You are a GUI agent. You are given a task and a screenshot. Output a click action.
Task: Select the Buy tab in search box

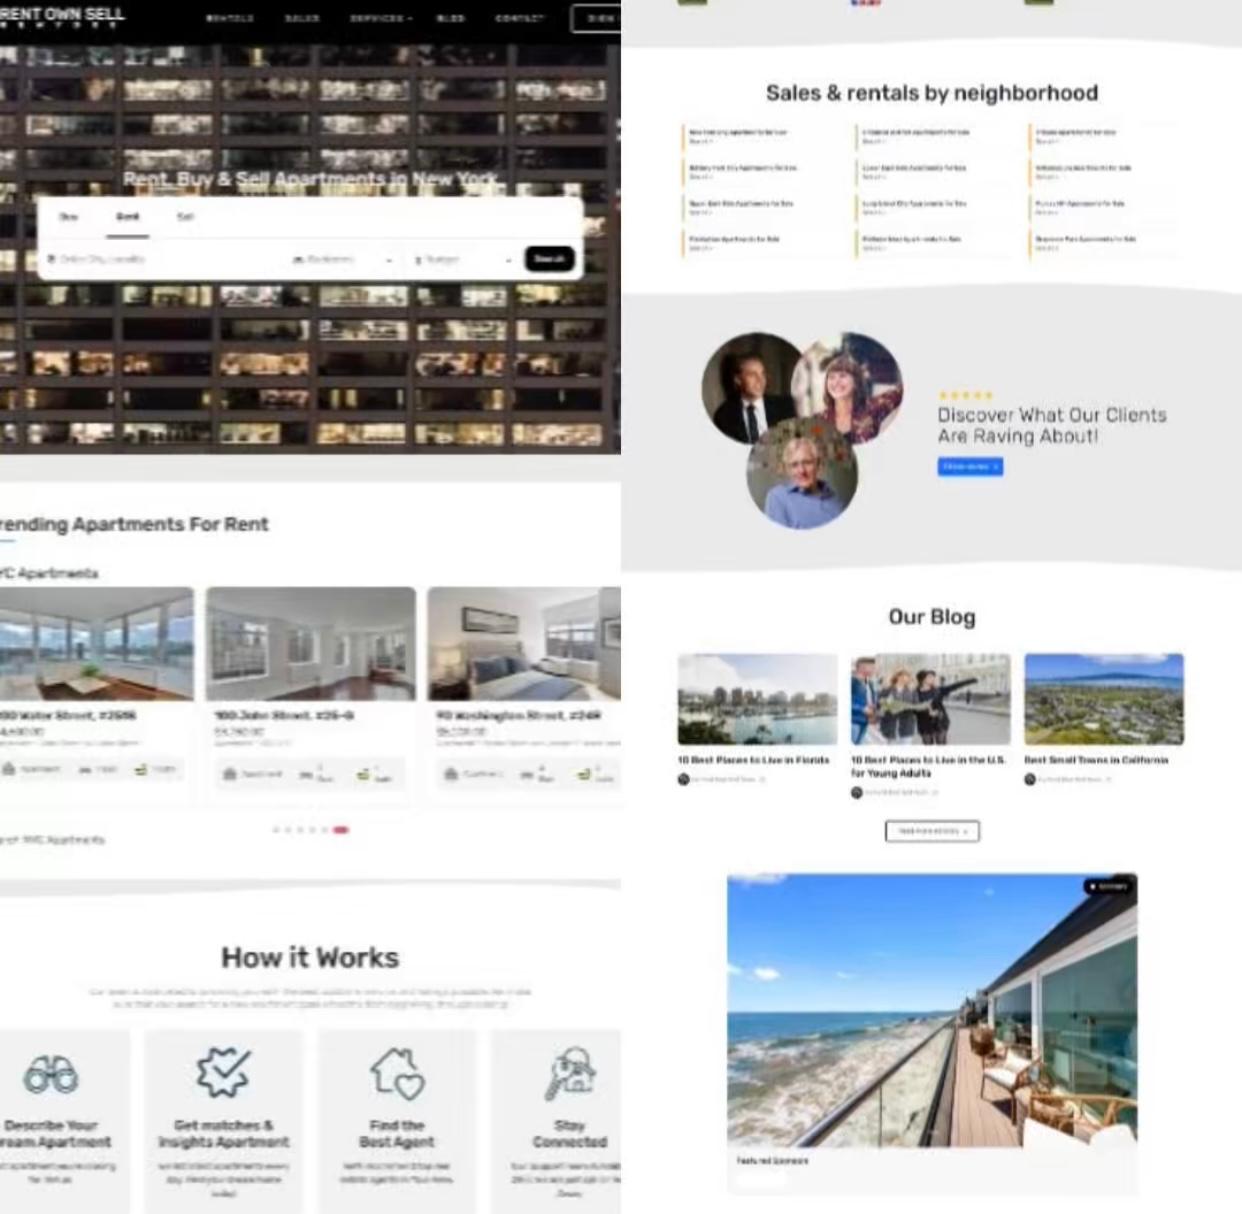tap(68, 217)
